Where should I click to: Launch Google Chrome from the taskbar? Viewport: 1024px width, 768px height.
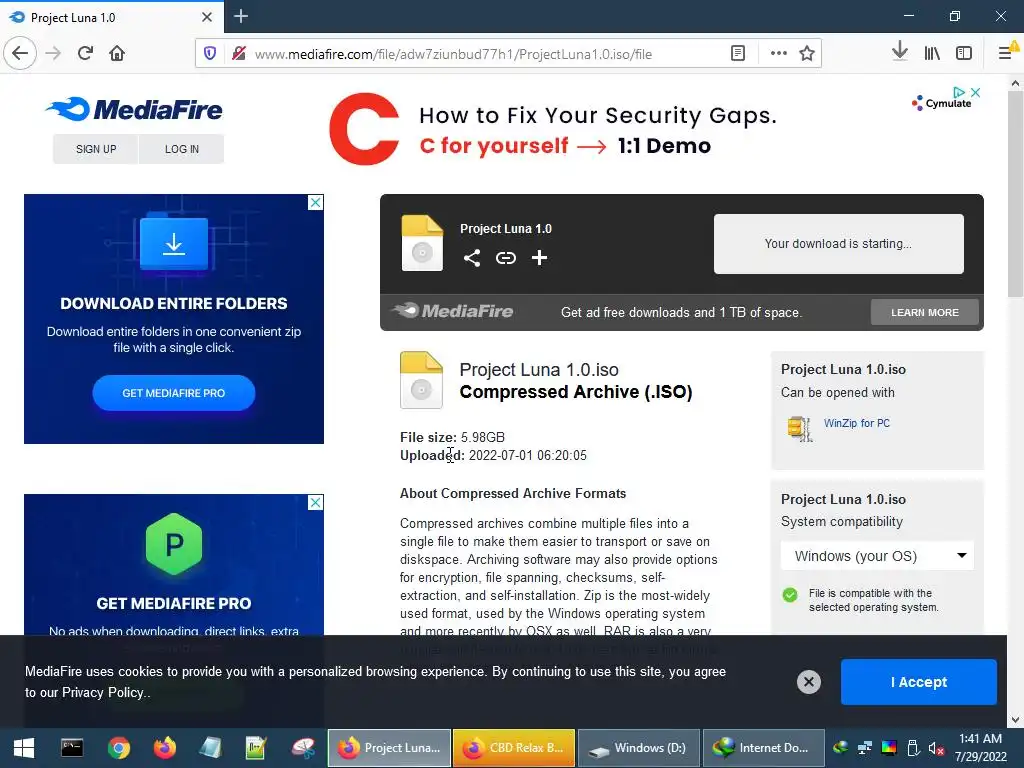pyautogui.click(x=119, y=748)
